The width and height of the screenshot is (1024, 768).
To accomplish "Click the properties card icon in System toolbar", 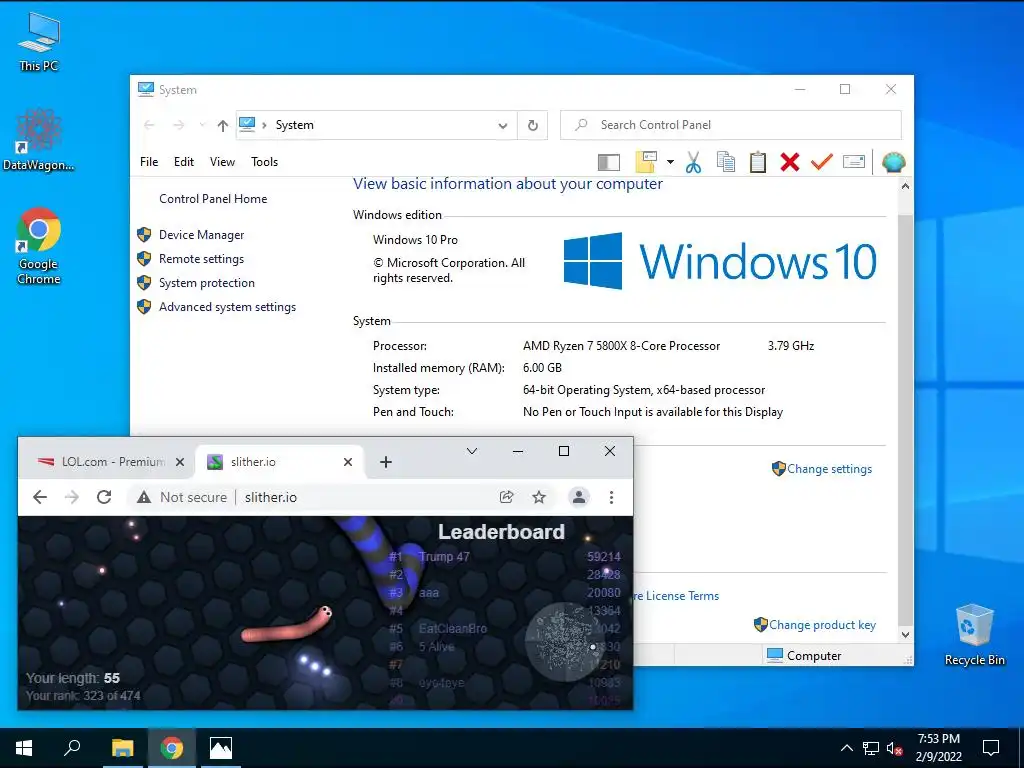I will click(854, 161).
